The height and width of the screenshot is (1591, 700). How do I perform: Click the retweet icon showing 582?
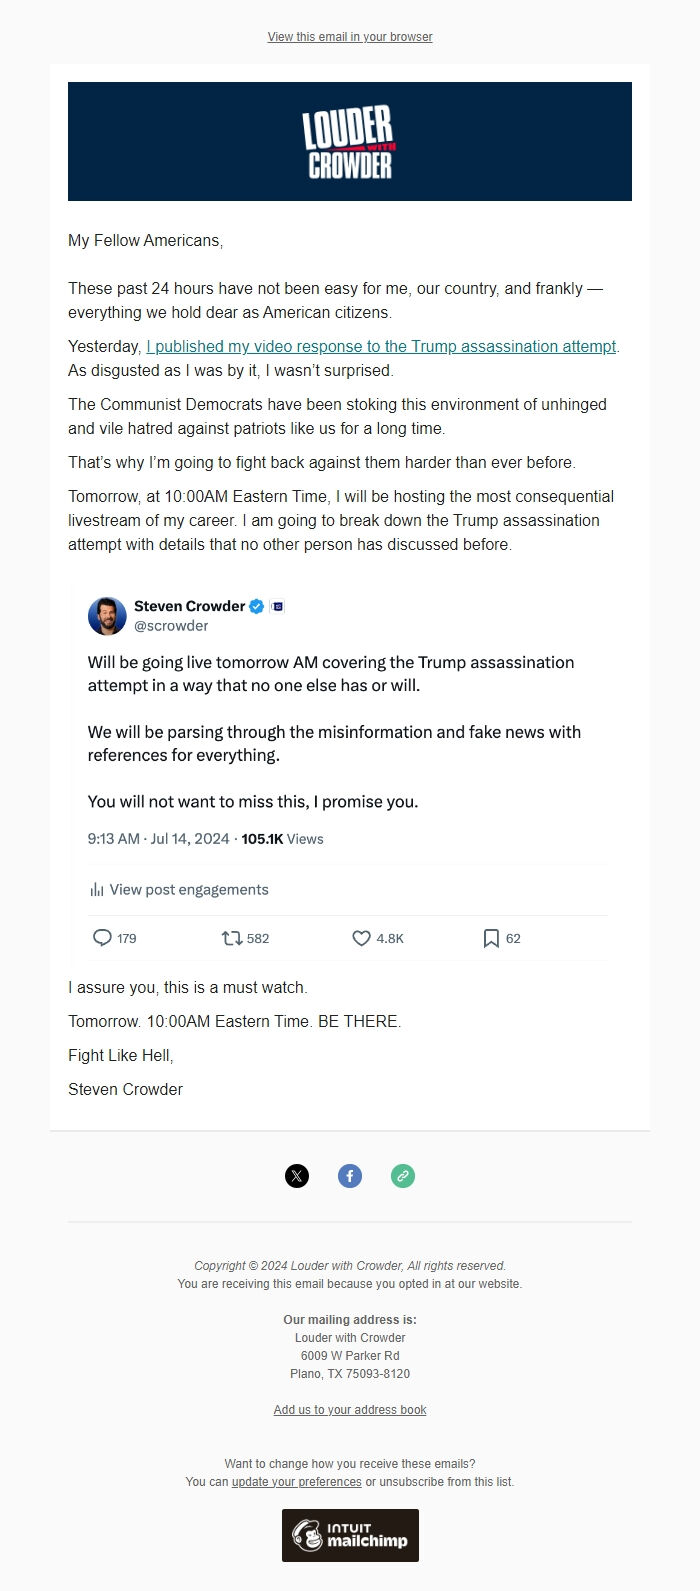pyautogui.click(x=232, y=938)
